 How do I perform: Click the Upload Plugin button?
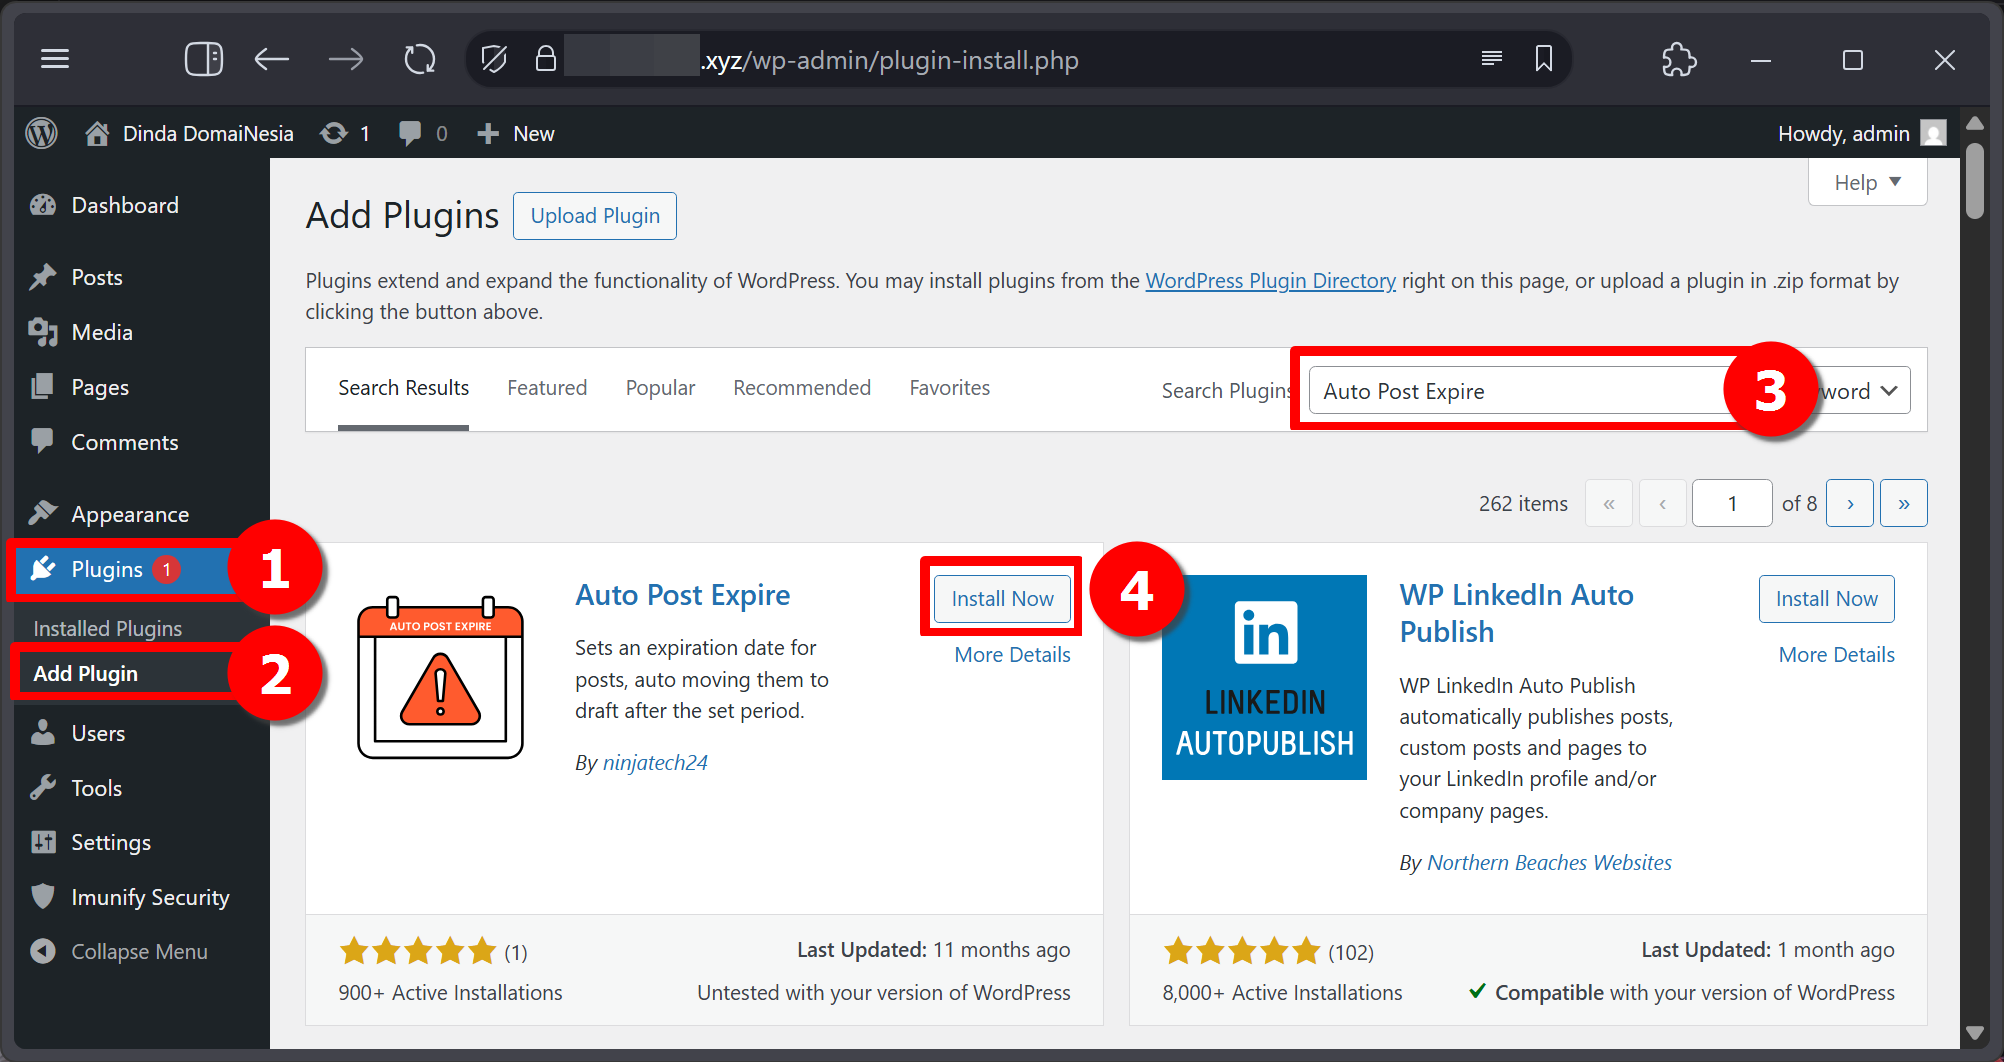[595, 216]
